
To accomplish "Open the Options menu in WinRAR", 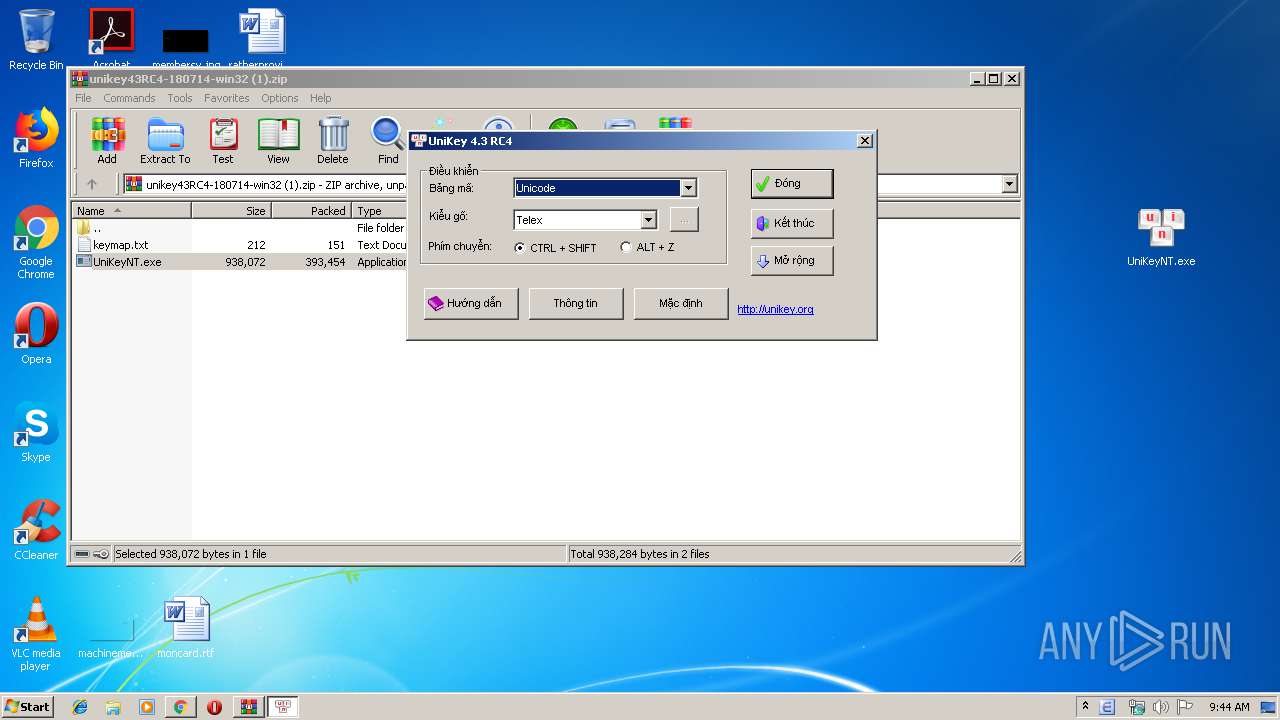I will 280,98.
